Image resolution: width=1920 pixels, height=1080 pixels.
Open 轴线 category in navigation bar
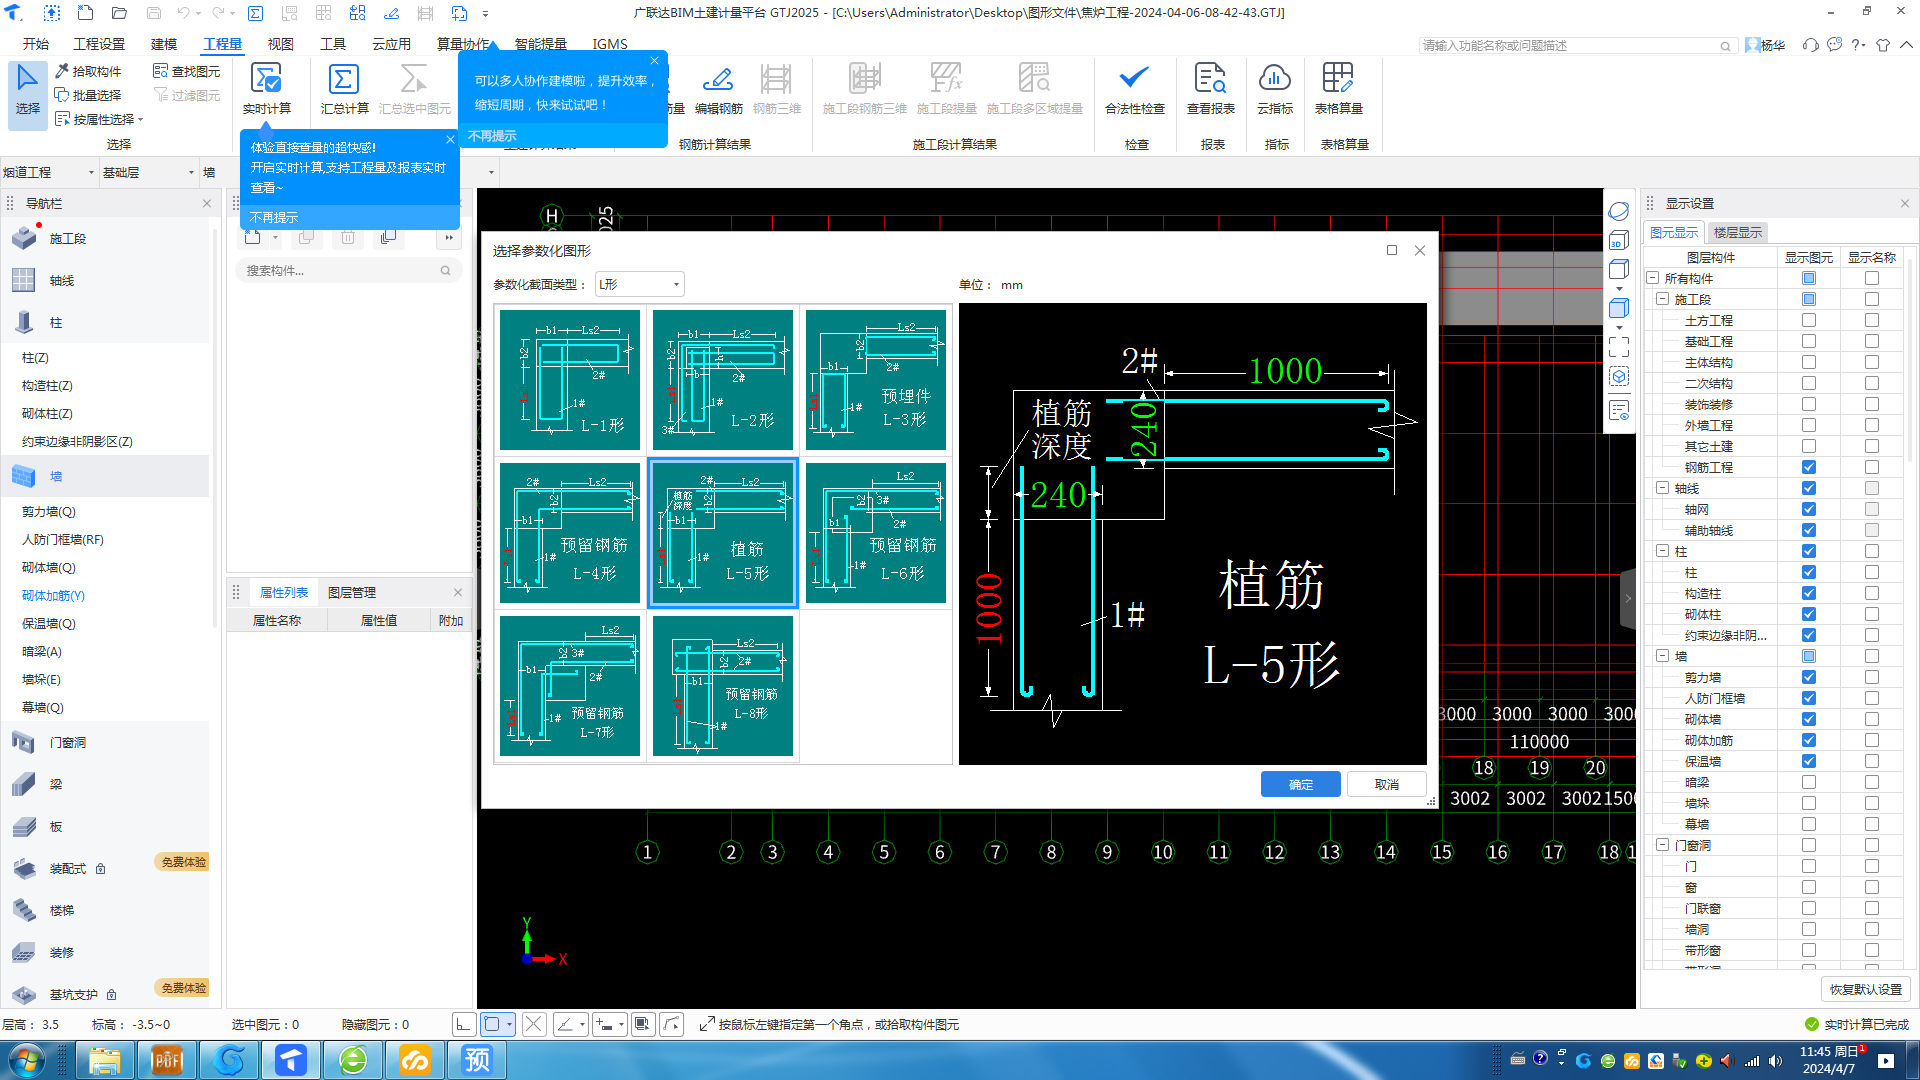click(62, 281)
